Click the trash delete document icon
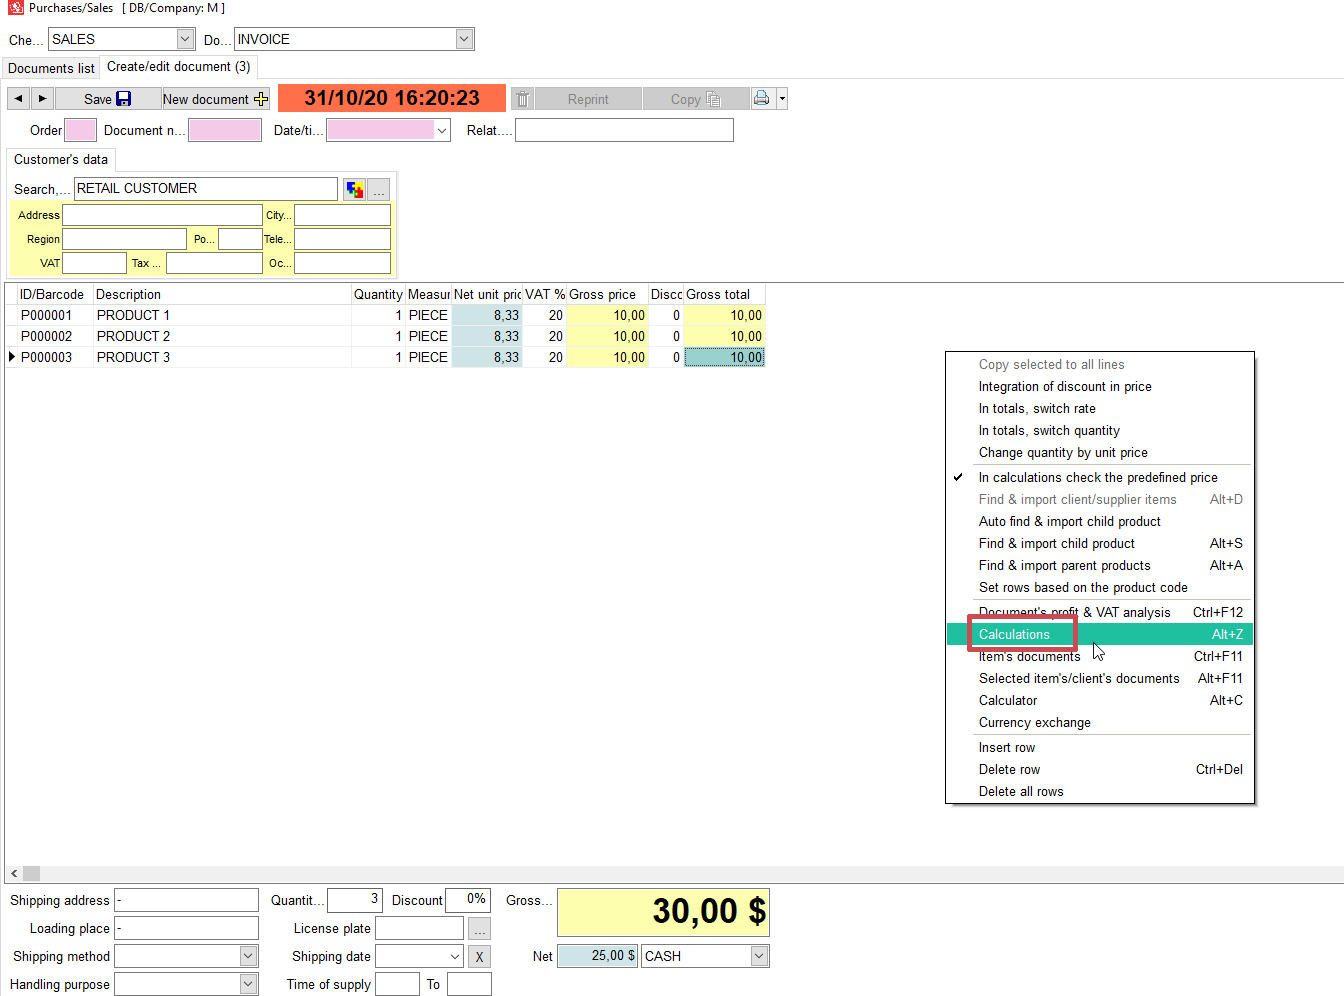The image size is (1344, 996). click(522, 99)
